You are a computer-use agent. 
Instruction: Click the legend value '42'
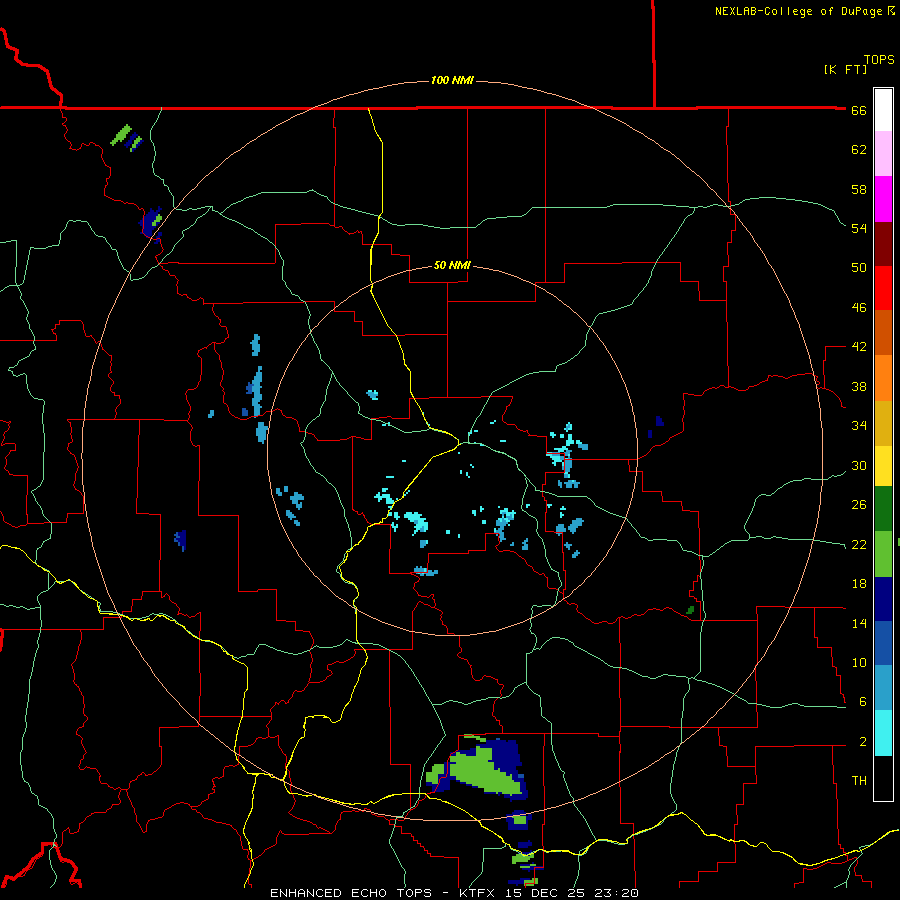tap(859, 347)
